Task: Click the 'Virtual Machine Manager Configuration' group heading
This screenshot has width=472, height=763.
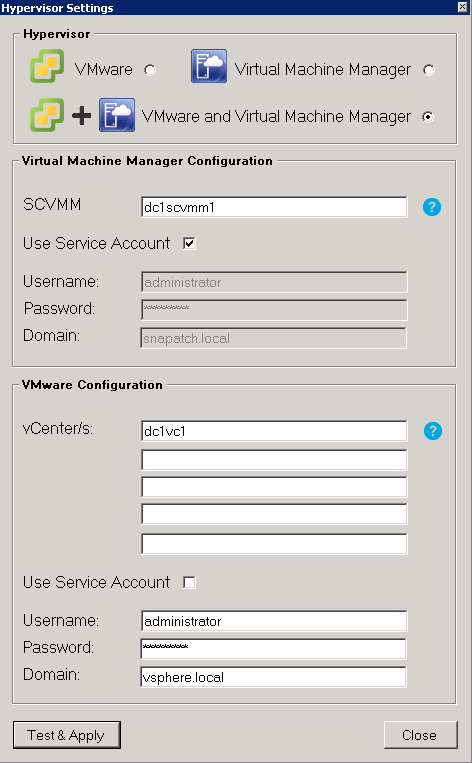Action: pos(147,161)
